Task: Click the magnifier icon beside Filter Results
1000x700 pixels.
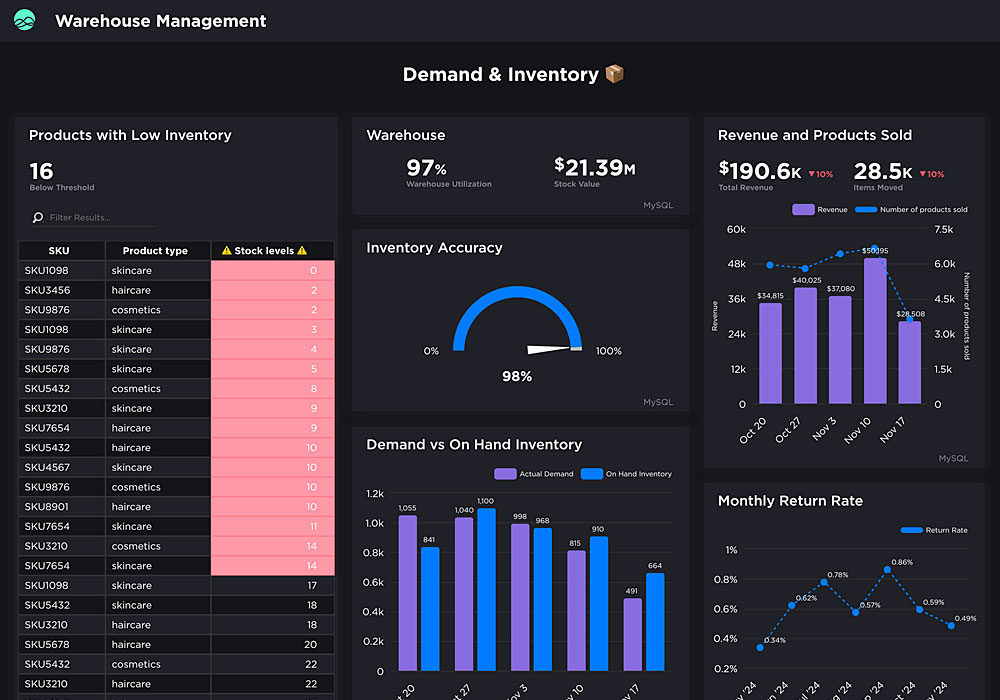Action: [38, 218]
